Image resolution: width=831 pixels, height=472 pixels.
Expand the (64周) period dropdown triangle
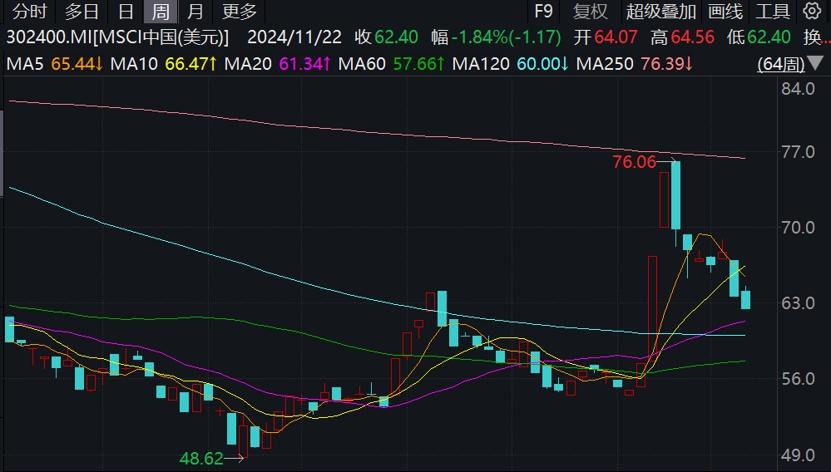[x=815, y=65]
